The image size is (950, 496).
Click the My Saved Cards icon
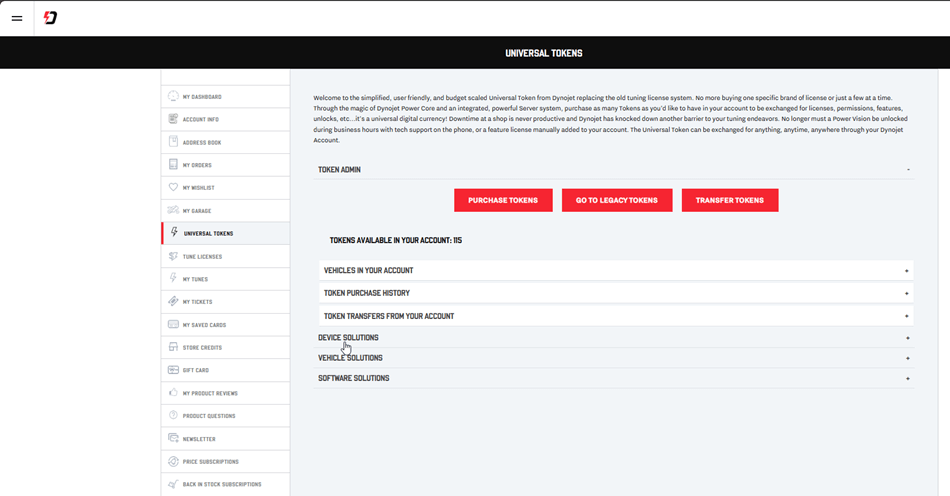pyautogui.click(x=173, y=325)
